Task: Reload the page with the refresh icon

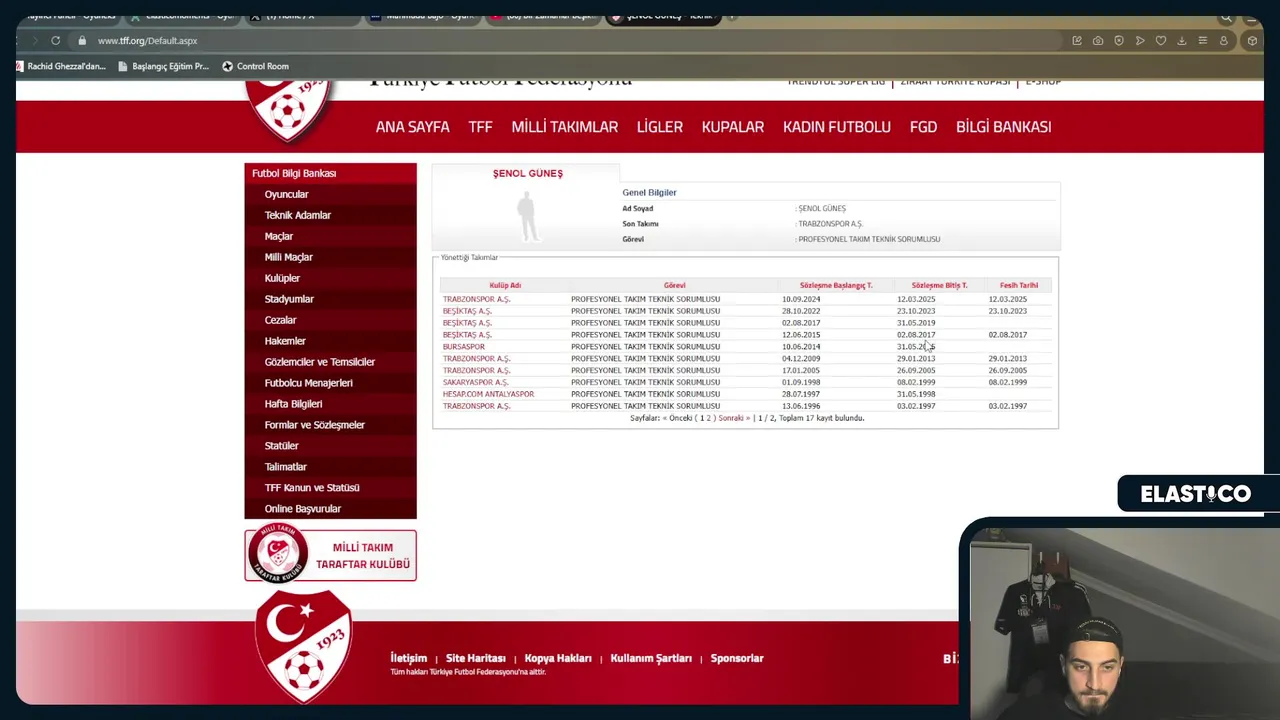Action: pos(56,41)
